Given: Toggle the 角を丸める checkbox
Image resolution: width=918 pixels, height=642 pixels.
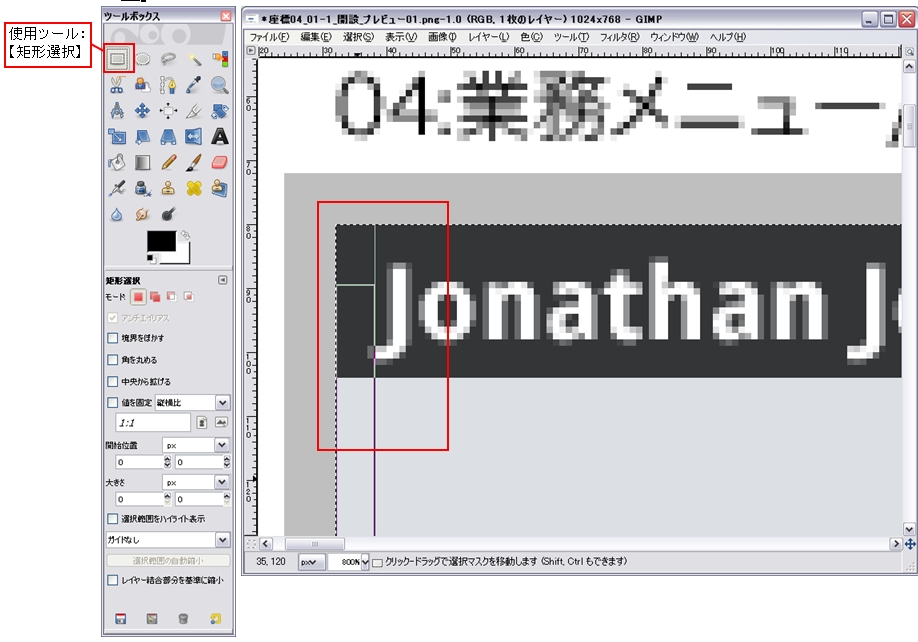Looking at the screenshot, I should click(x=112, y=360).
